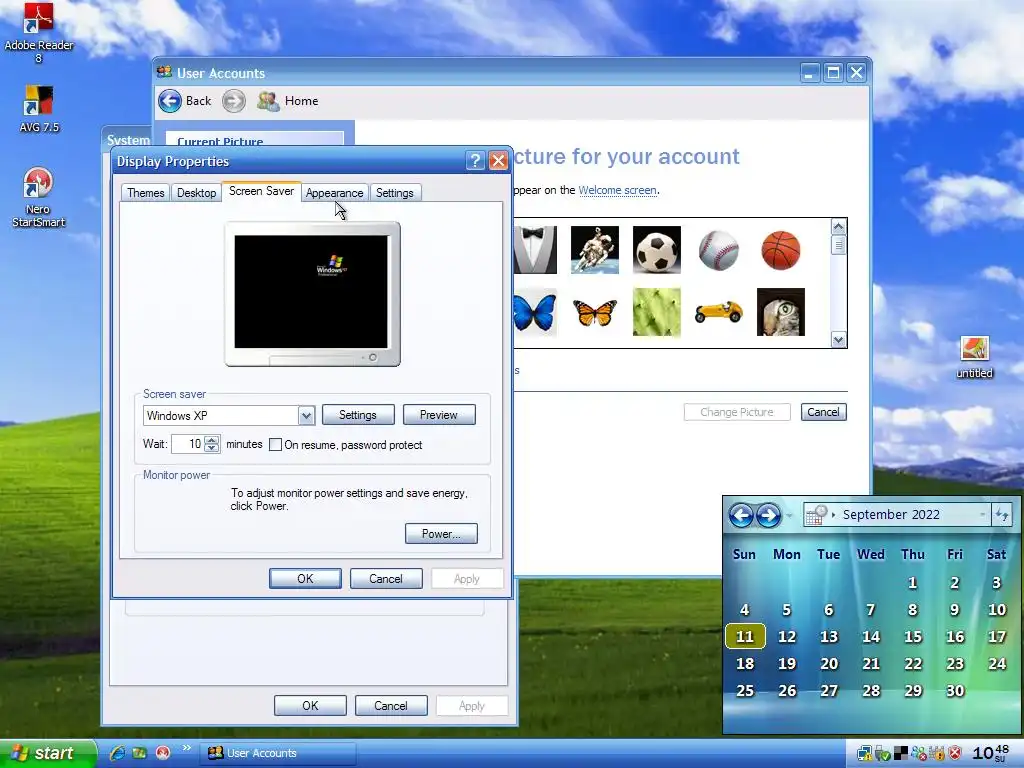This screenshot has width=1024, height=768.
Task: Increase the screen saver wait minutes
Action: click(212, 440)
